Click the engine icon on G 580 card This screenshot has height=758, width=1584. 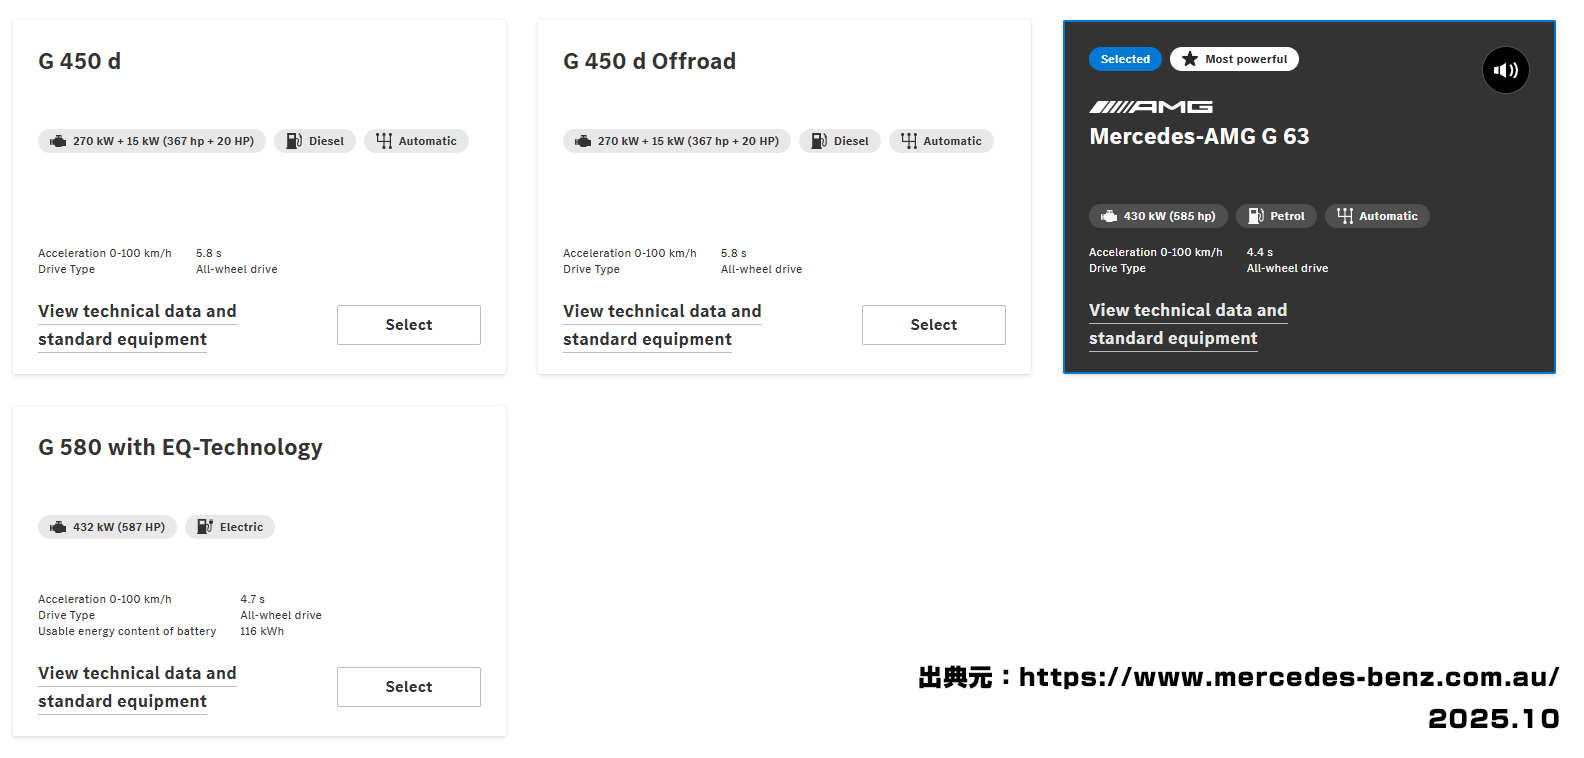pos(58,527)
